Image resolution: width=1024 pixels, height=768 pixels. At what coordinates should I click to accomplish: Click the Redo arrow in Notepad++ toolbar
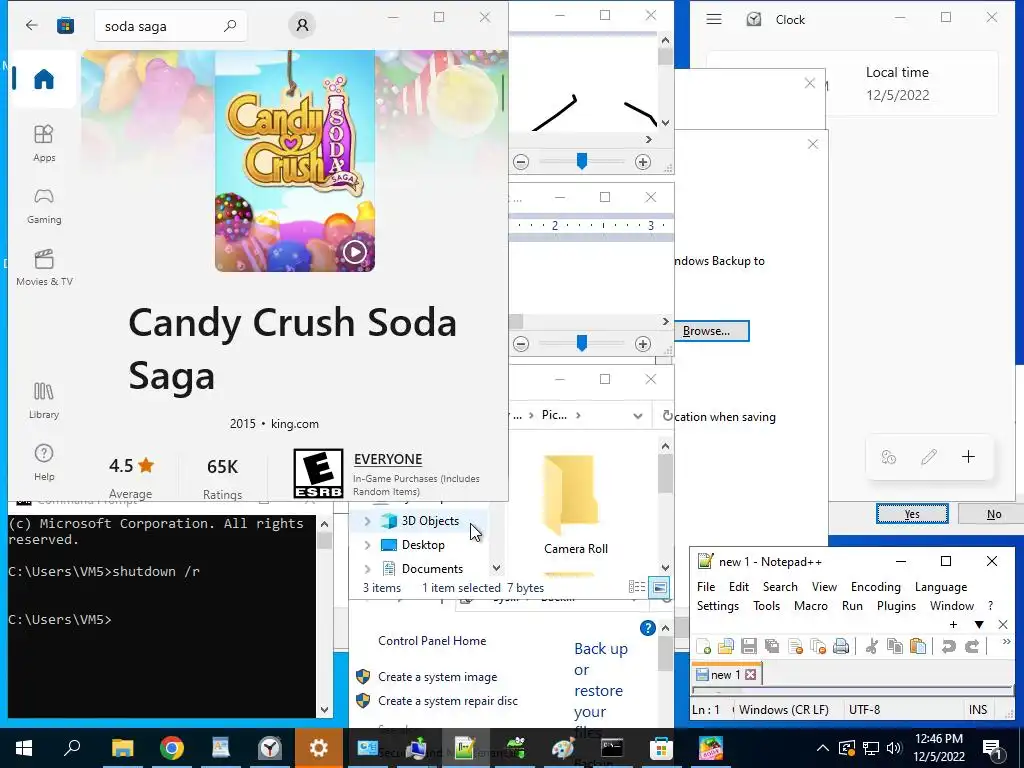pyautogui.click(x=972, y=647)
